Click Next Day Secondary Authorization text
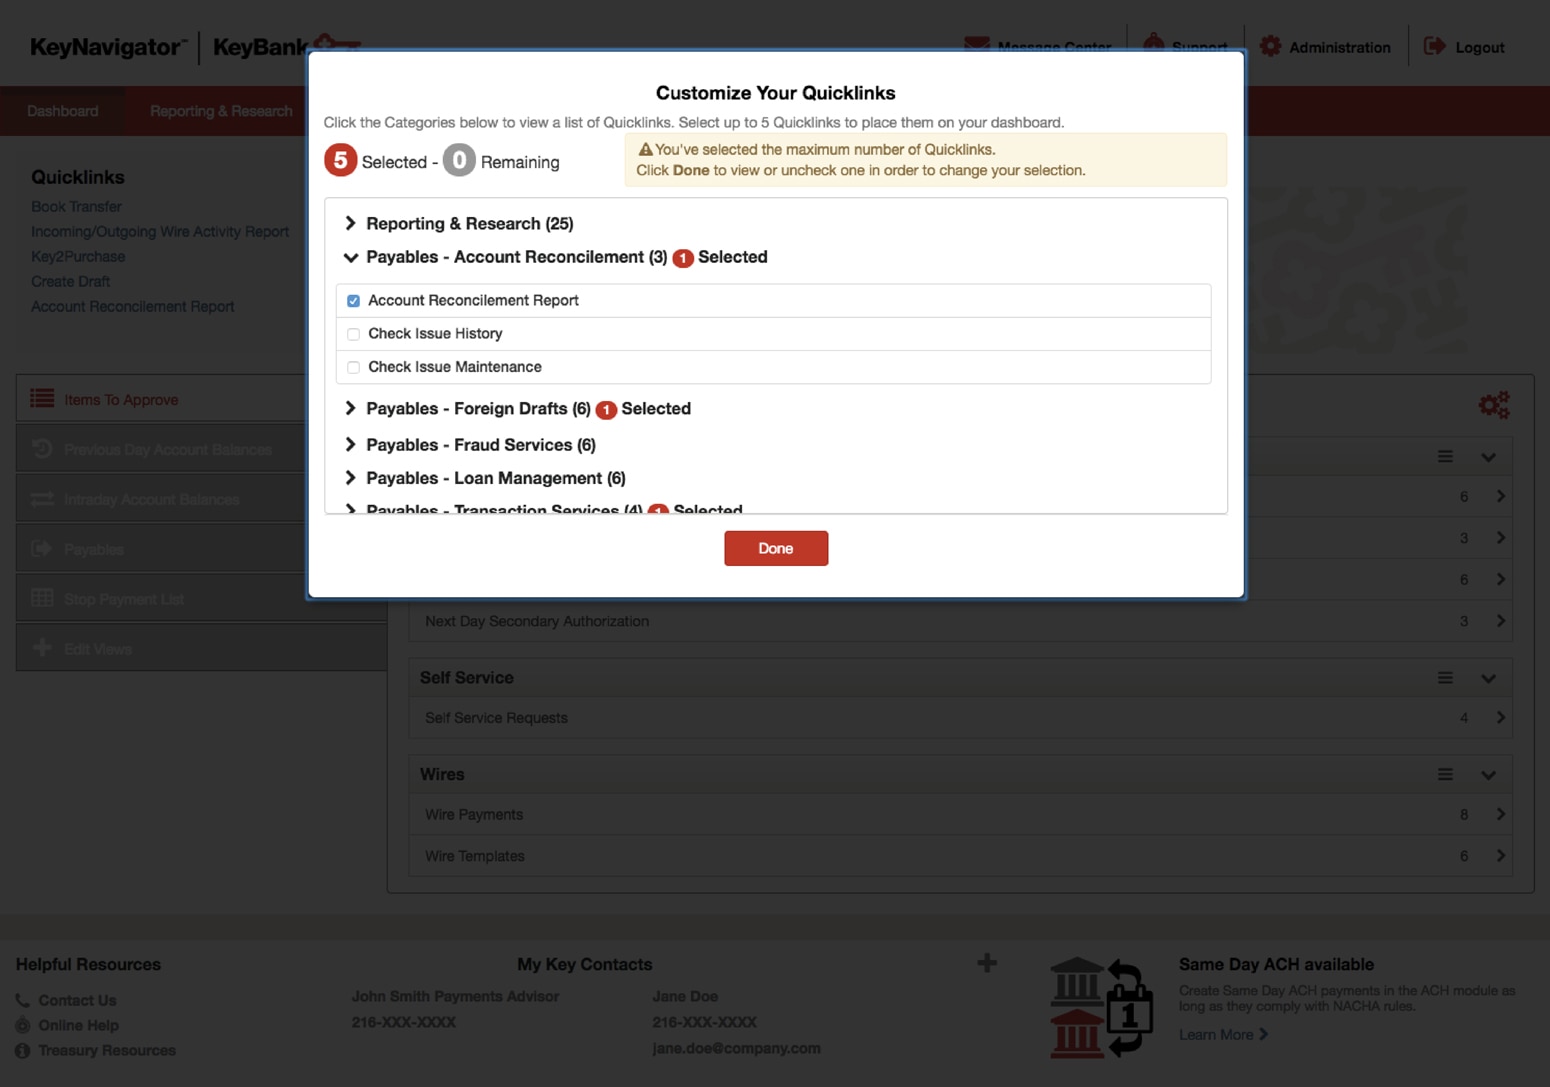 (537, 621)
